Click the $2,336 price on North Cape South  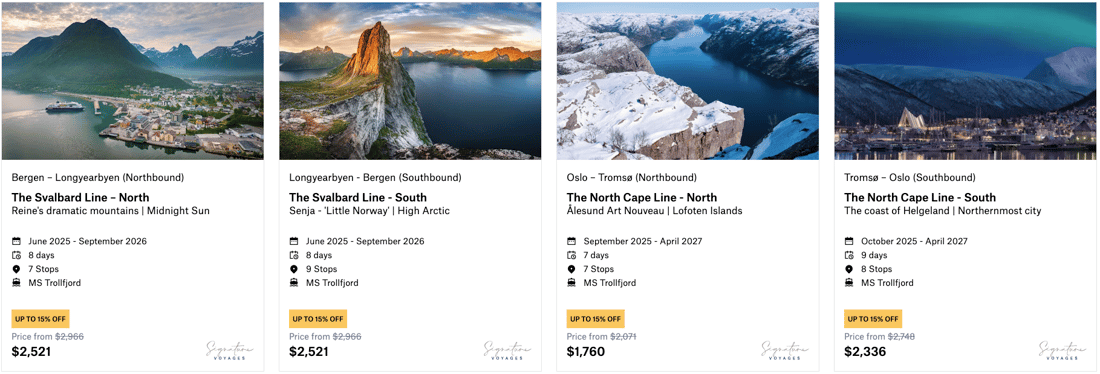click(x=865, y=352)
